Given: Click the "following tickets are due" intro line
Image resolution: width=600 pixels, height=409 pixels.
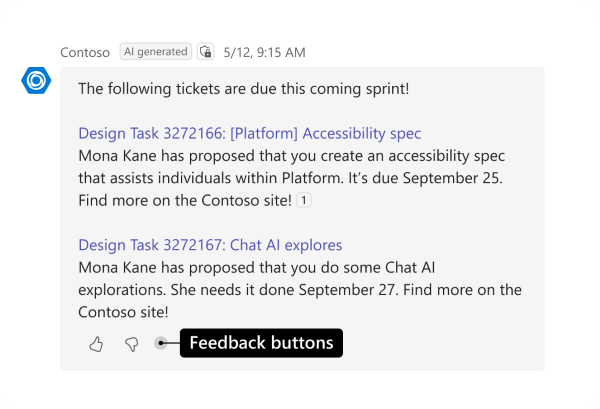Looking at the screenshot, I should click(243, 88).
